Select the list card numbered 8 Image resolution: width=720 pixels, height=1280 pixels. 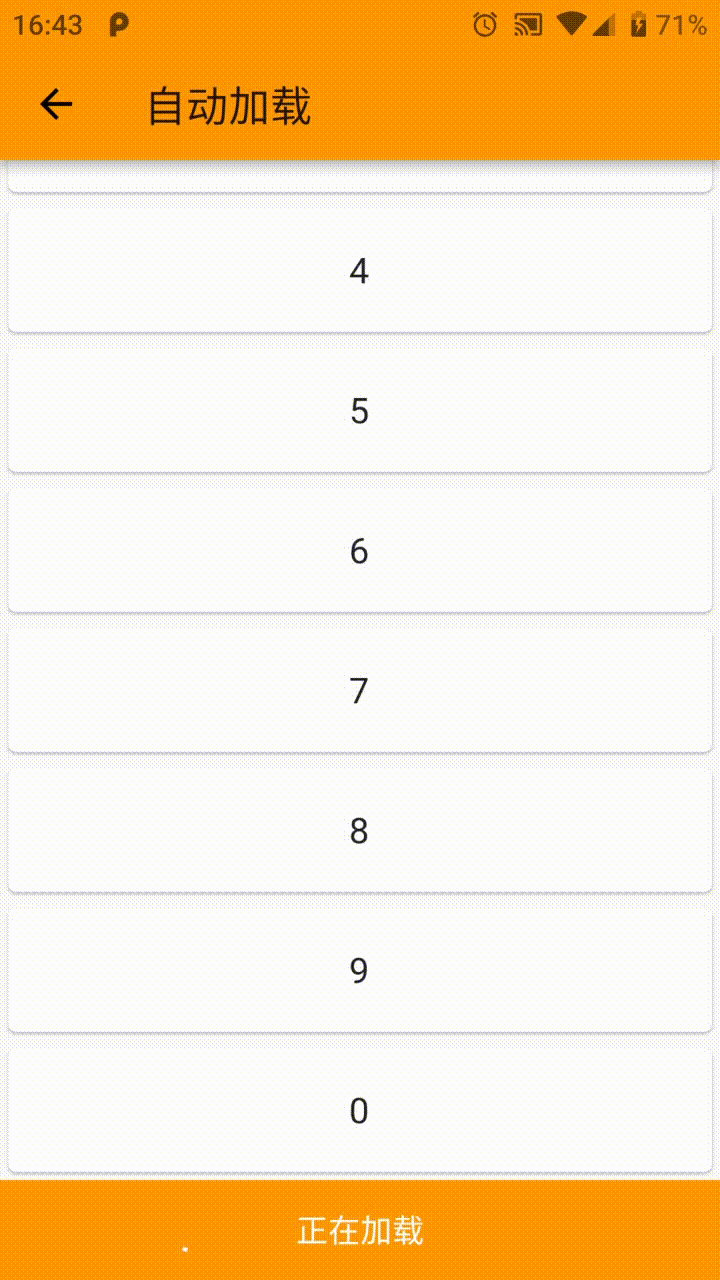pyautogui.click(x=360, y=830)
